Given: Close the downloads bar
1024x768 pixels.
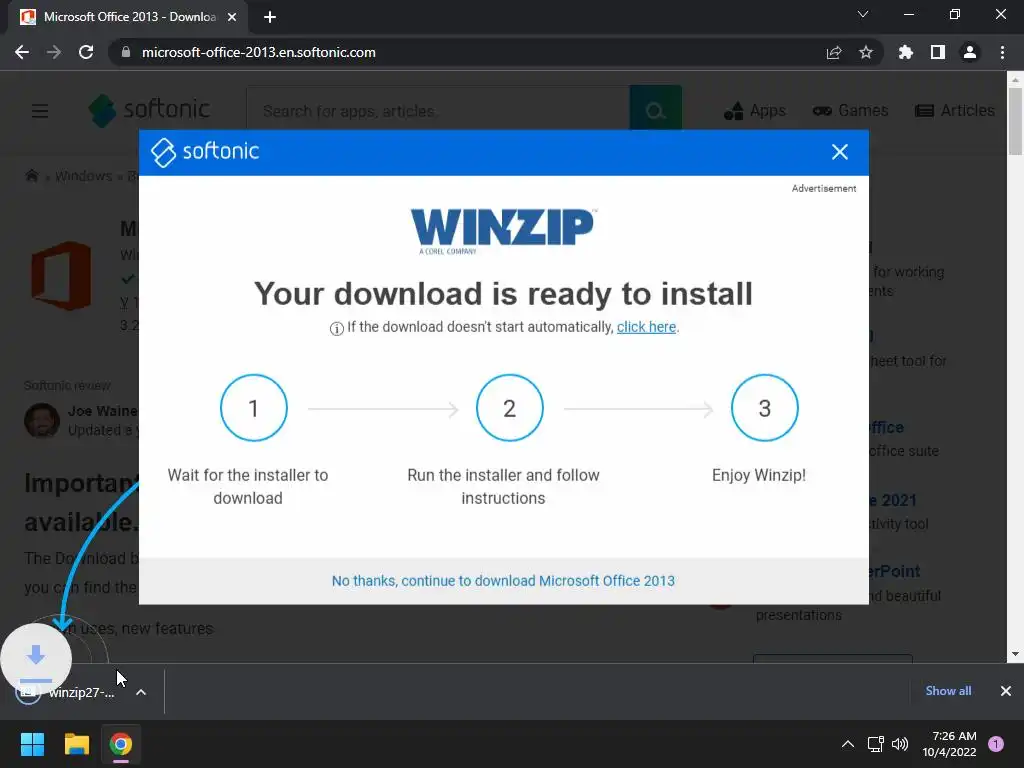Looking at the screenshot, I should tap(1006, 691).
